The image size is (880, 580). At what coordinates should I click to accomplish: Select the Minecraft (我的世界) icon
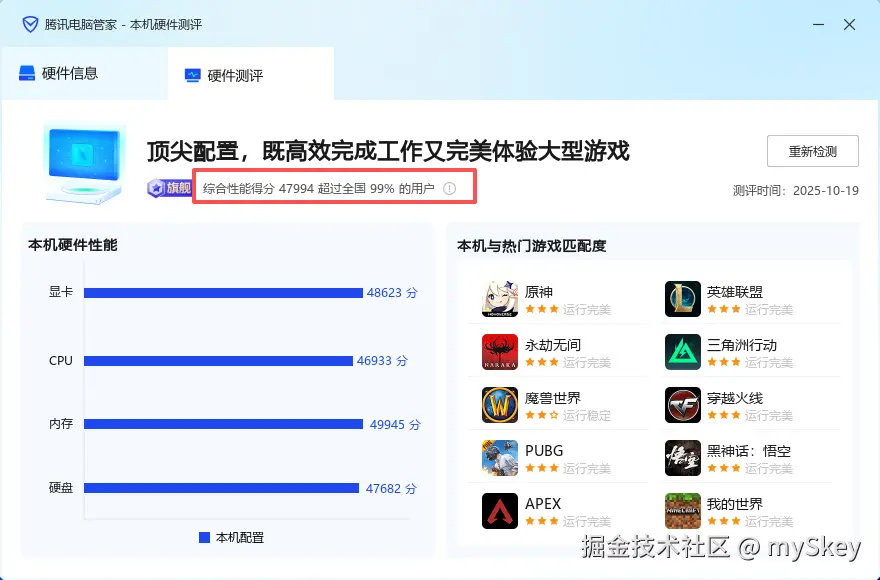(x=682, y=511)
